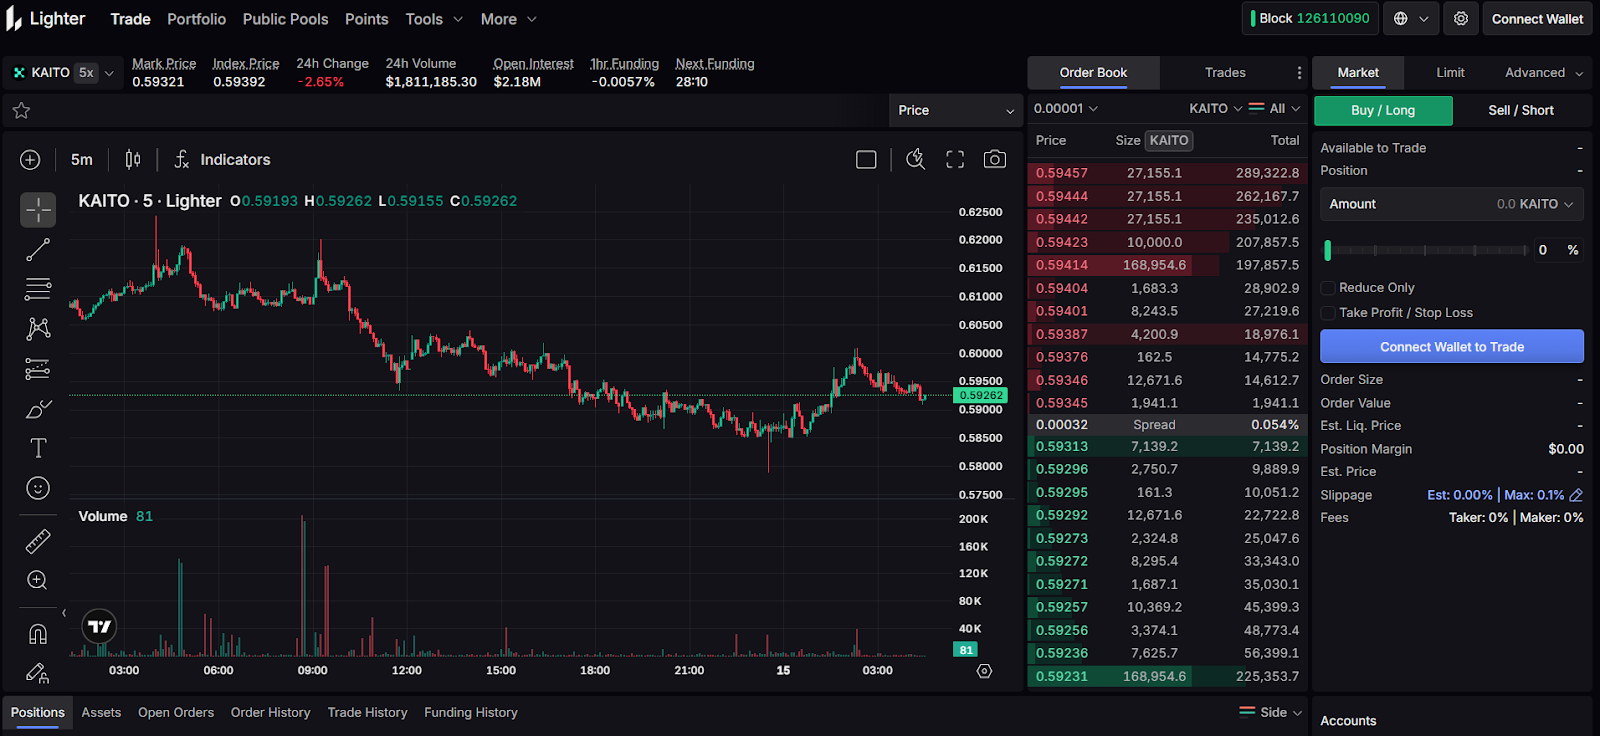The width and height of the screenshot is (1600, 736).
Task: Click the amount percentage slider handle
Action: 1328,250
